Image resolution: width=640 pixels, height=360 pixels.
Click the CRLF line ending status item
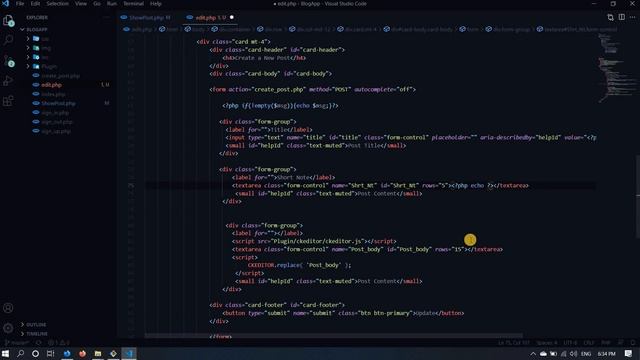point(589,343)
